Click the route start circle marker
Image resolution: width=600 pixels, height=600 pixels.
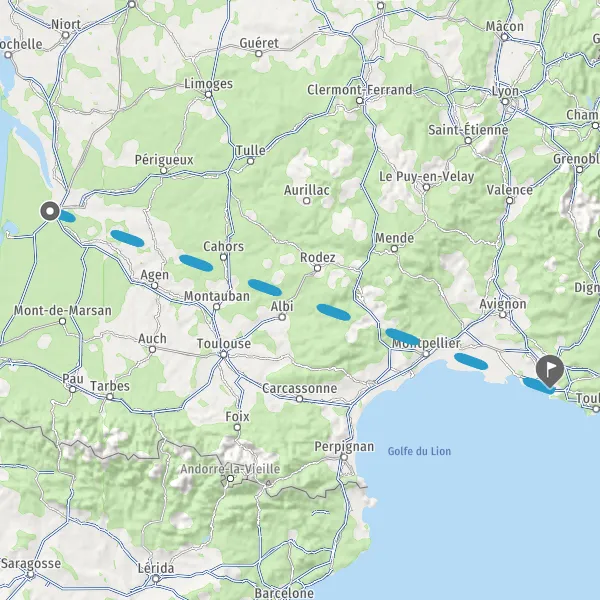(49, 211)
